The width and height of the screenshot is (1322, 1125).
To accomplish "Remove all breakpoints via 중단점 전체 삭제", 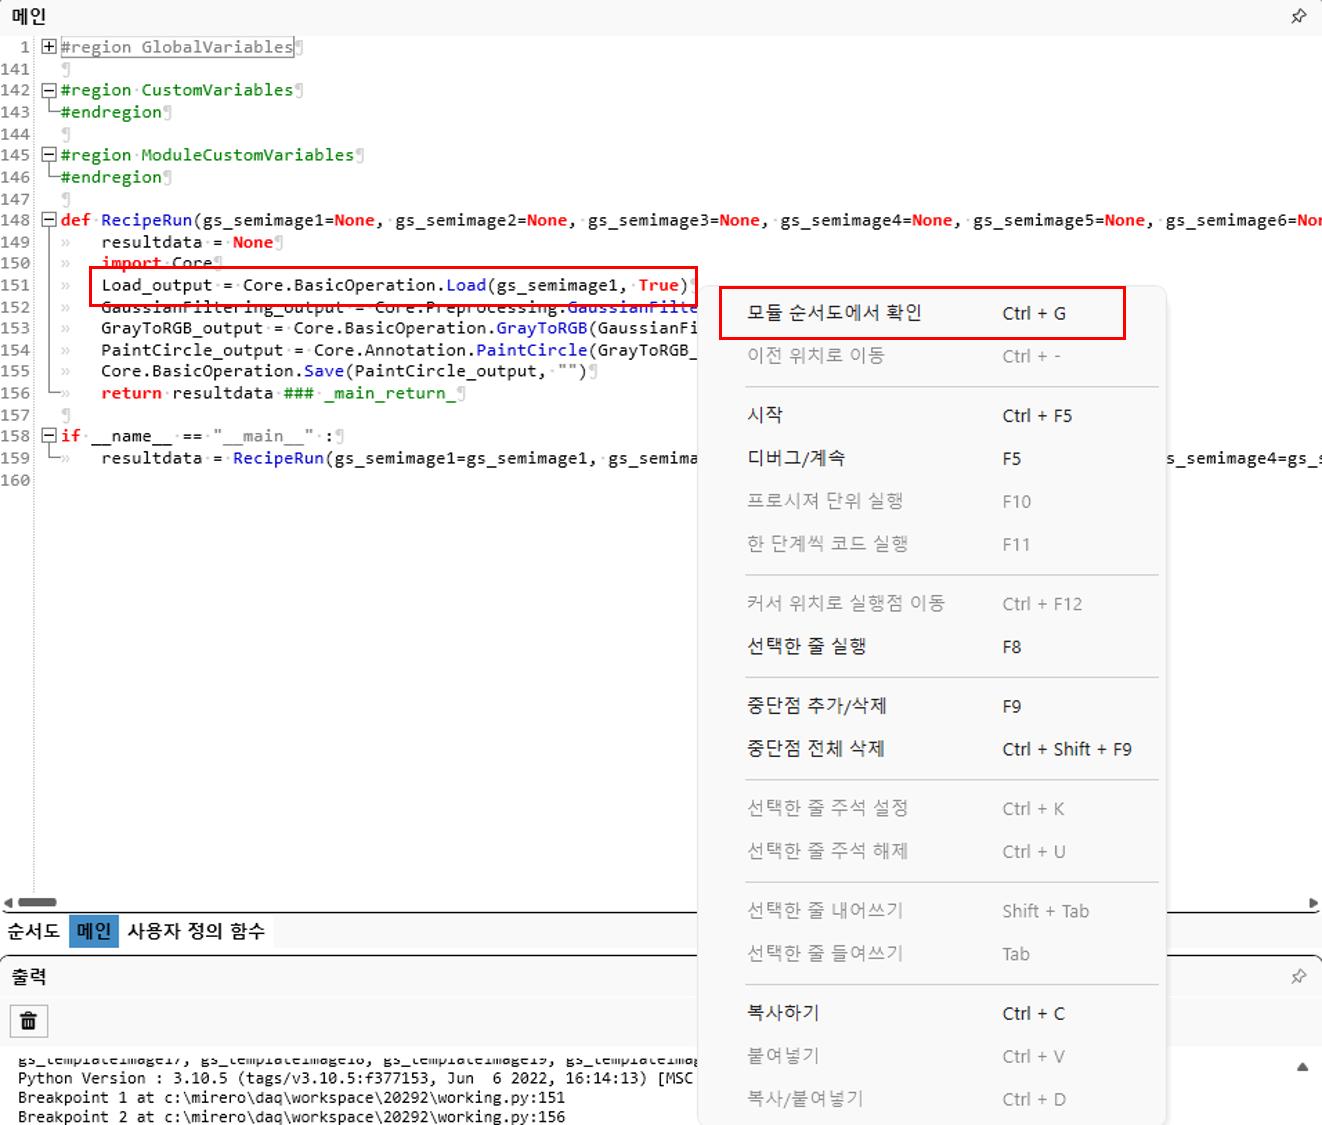I will (x=815, y=749).
